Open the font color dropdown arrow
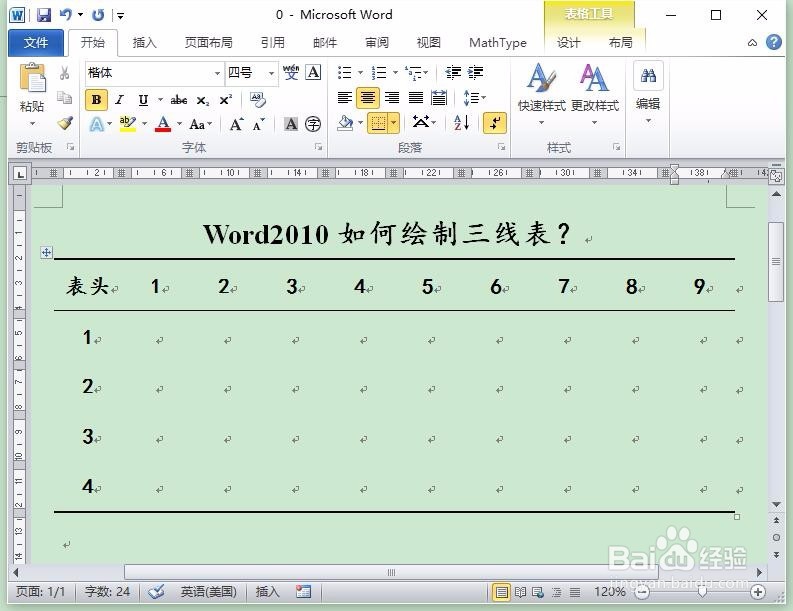Image resolution: width=793 pixels, height=611 pixels. coord(179,123)
